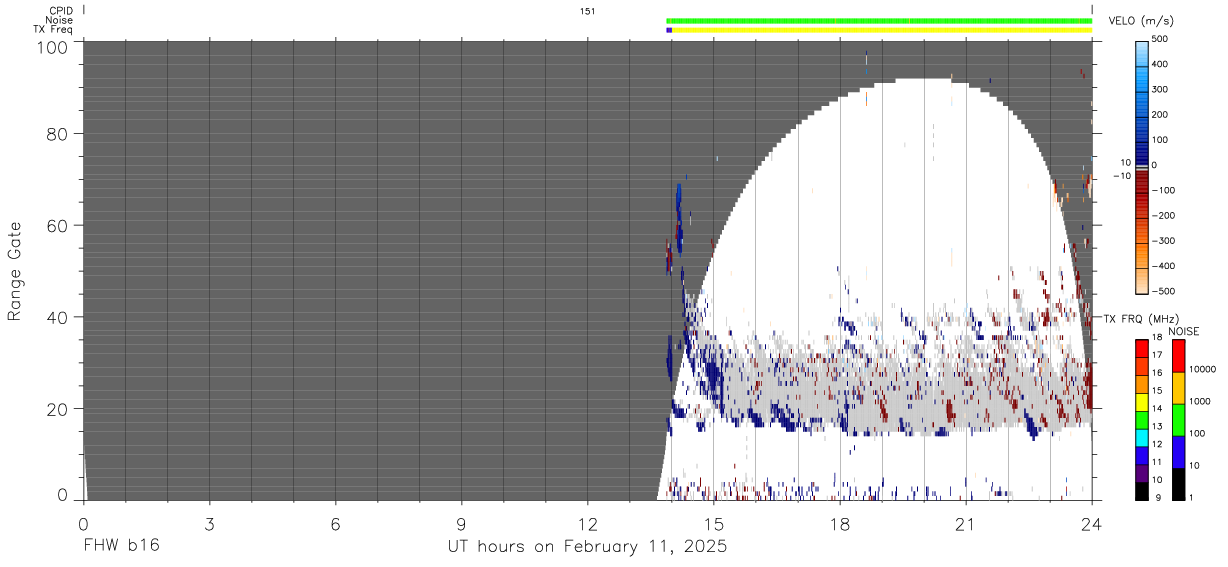Viewport: 1228px width, 567px height.
Task: Click the purple 10-11 MHz frequency swatch
Action: tap(1143, 472)
